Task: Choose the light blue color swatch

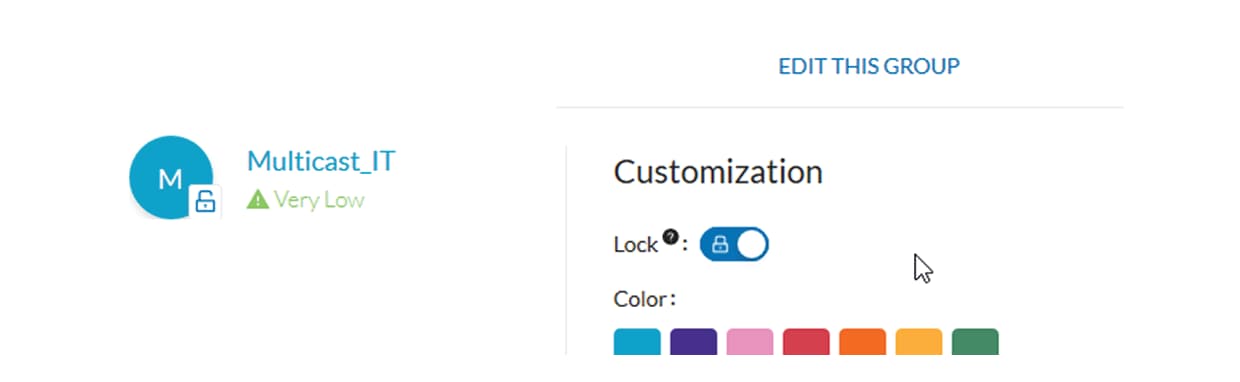Action: coord(637,342)
